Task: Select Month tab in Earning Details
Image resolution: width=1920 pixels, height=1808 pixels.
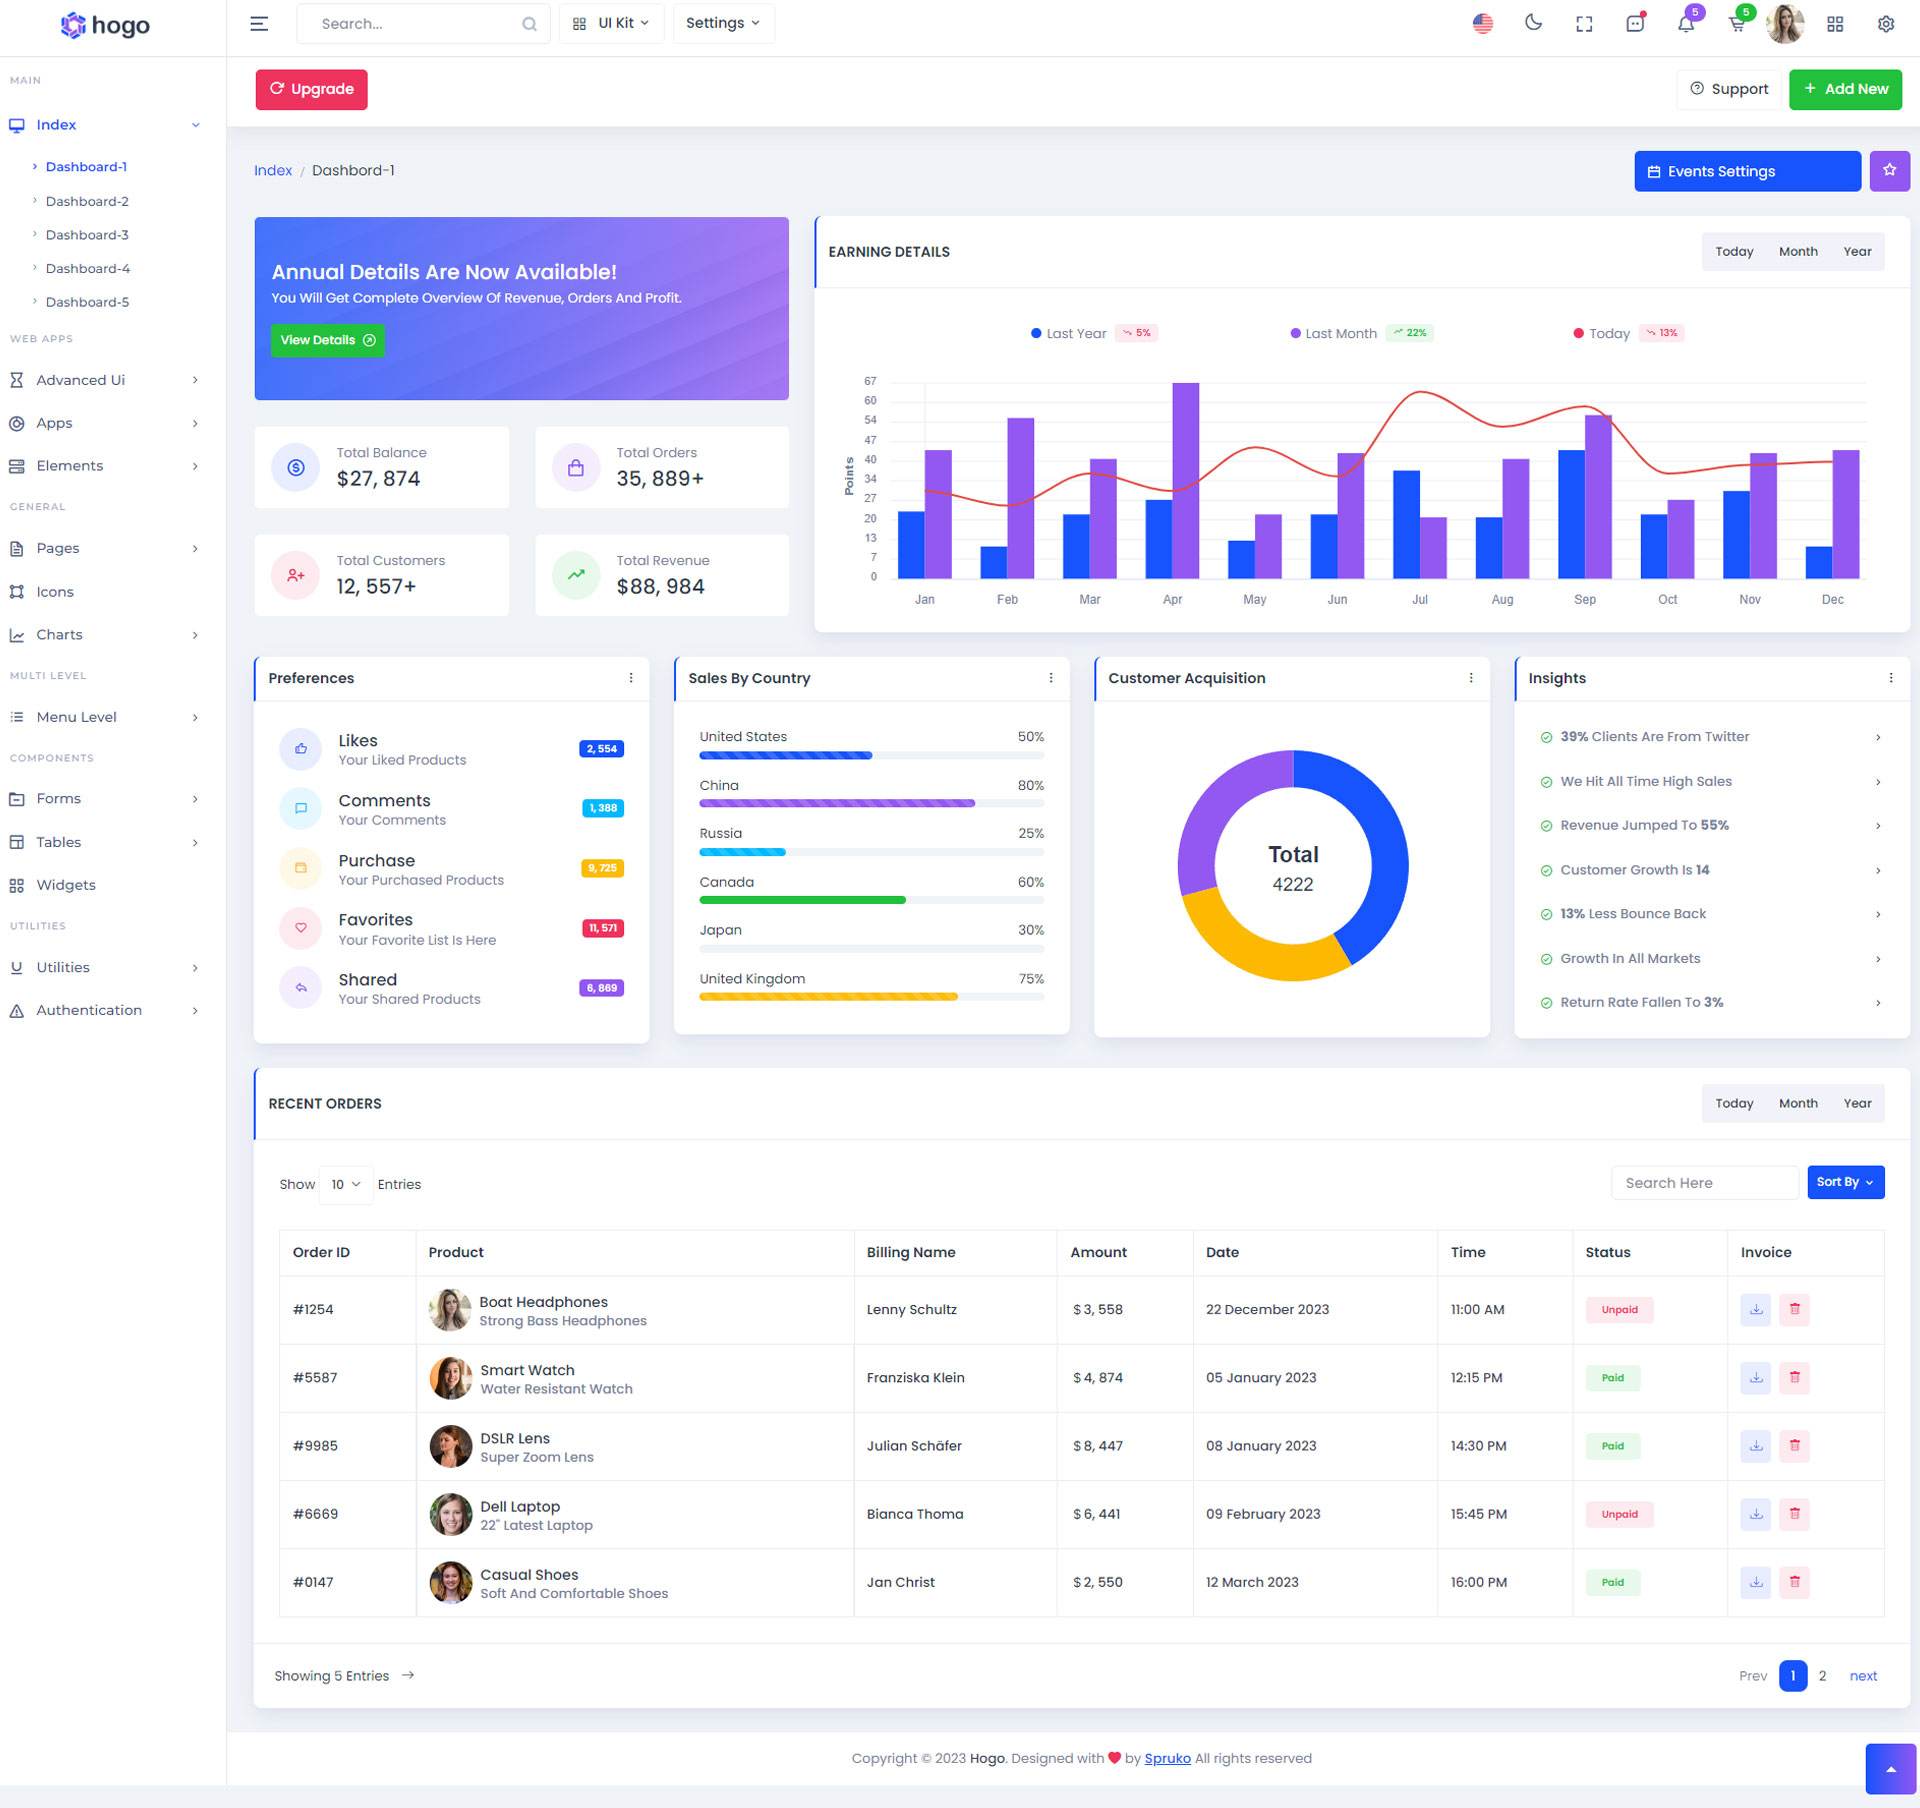Action: point(1797,251)
